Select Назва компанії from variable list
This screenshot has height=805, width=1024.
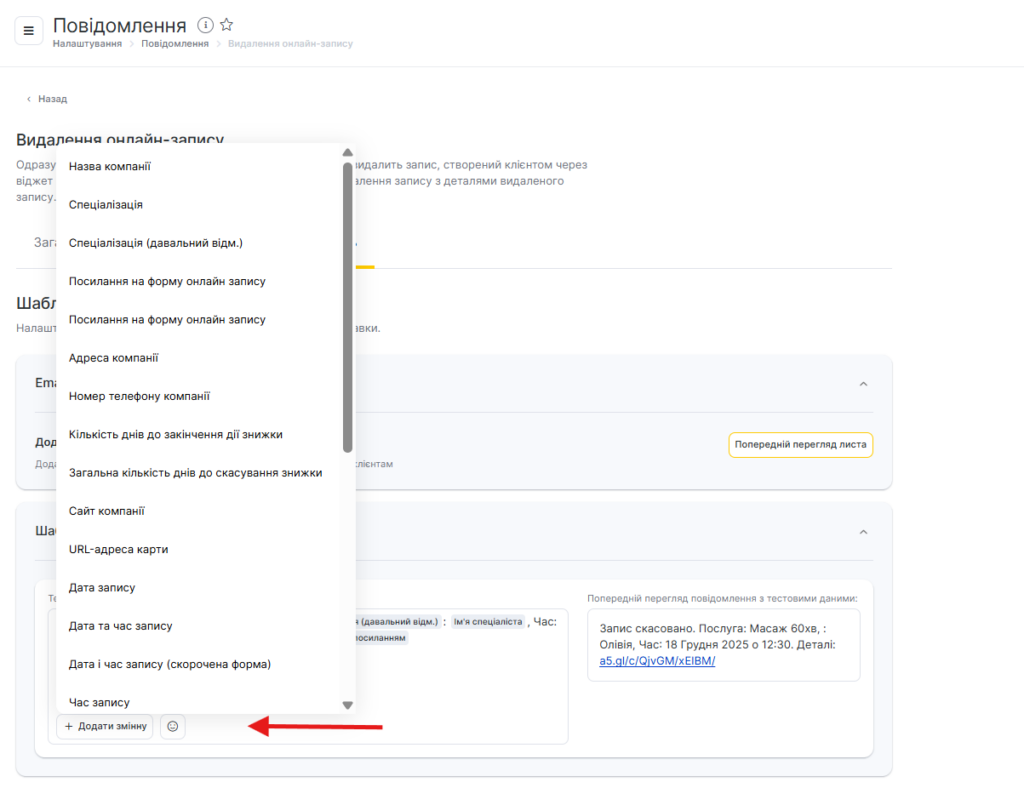(x=110, y=167)
